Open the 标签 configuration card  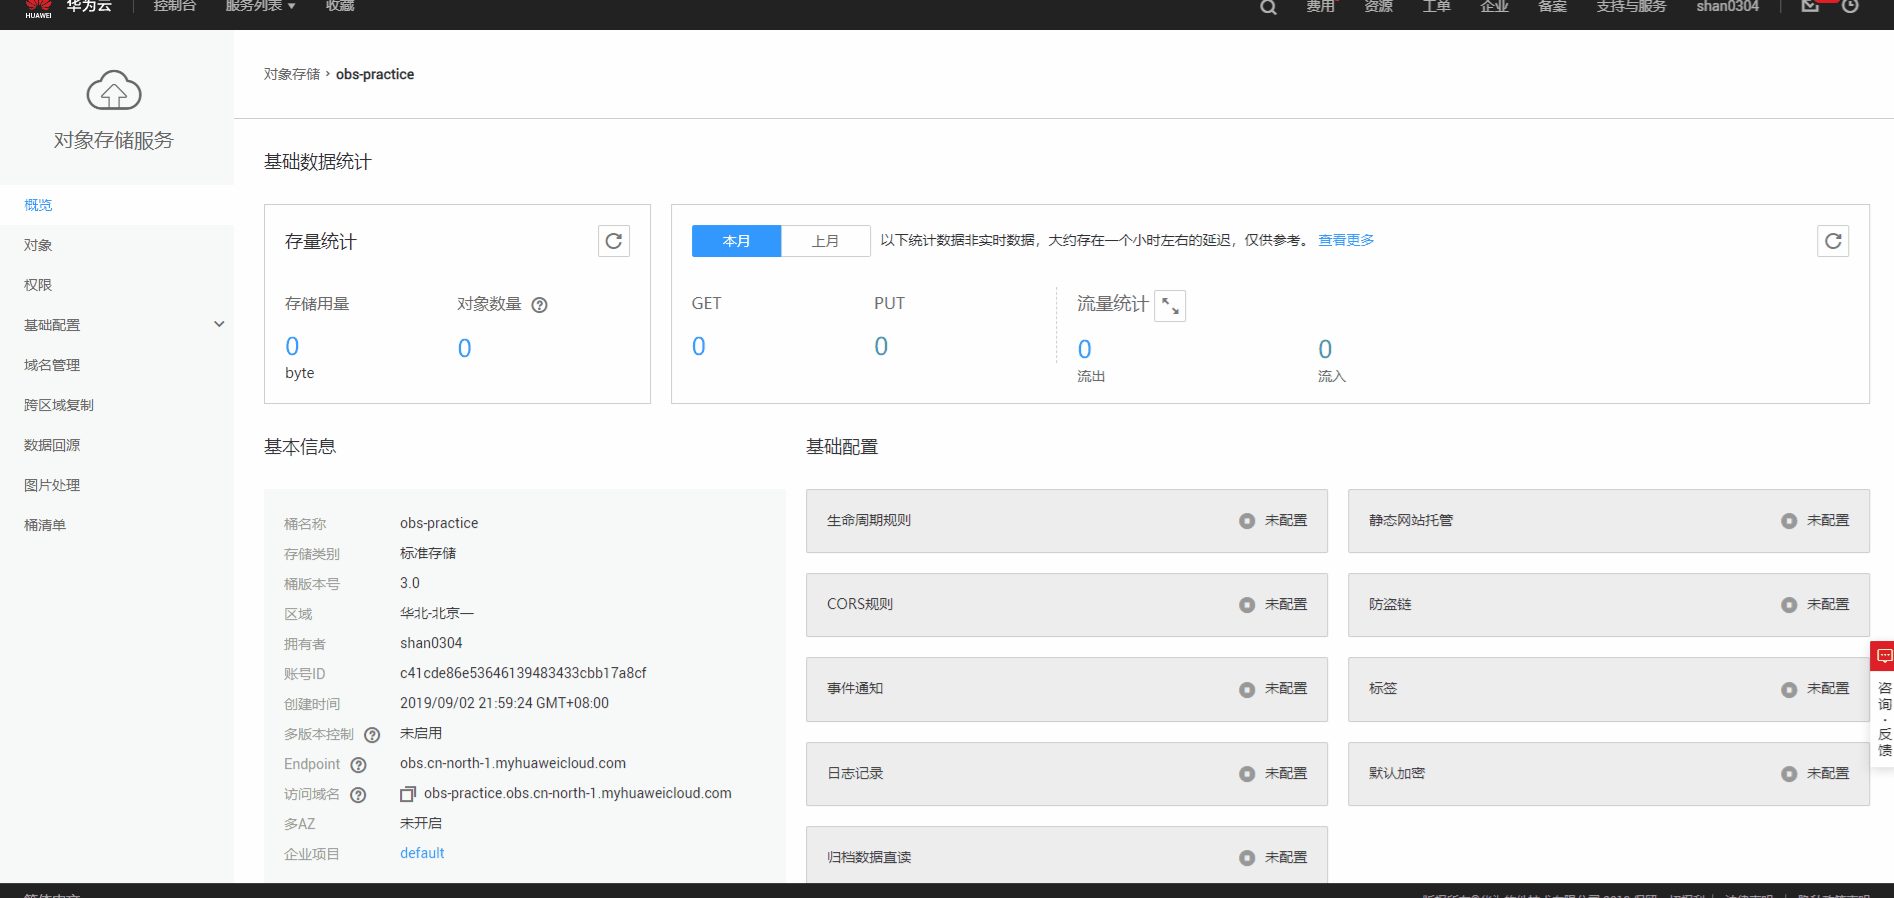tap(1609, 689)
